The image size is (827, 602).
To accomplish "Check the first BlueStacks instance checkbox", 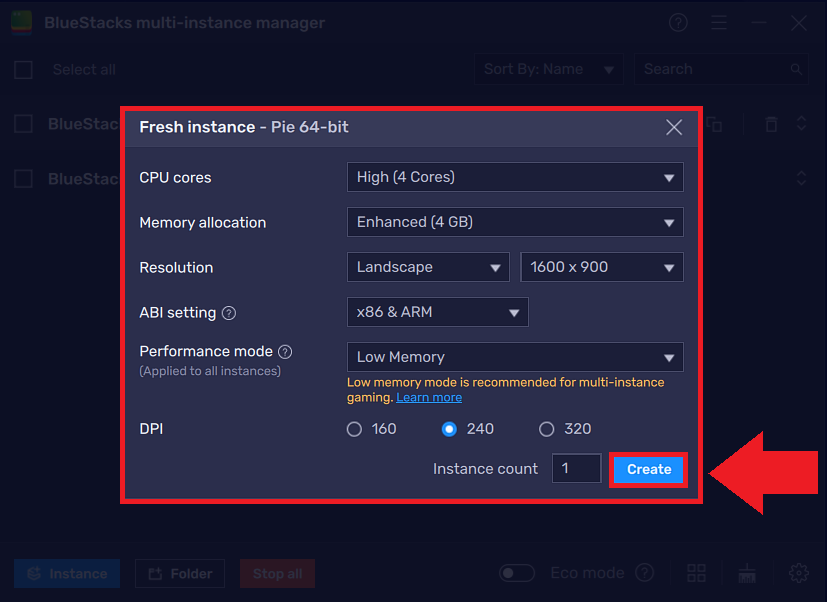I will click(23, 124).
